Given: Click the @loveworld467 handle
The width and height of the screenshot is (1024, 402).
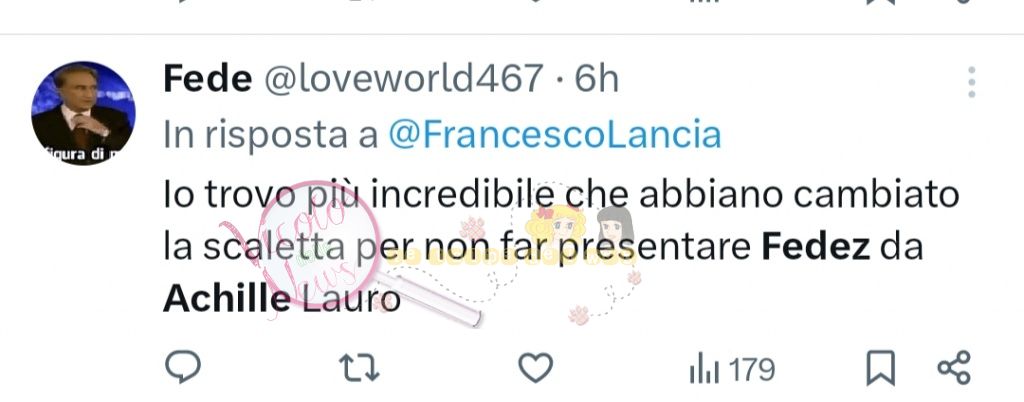Looking at the screenshot, I should tap(404, 80).
